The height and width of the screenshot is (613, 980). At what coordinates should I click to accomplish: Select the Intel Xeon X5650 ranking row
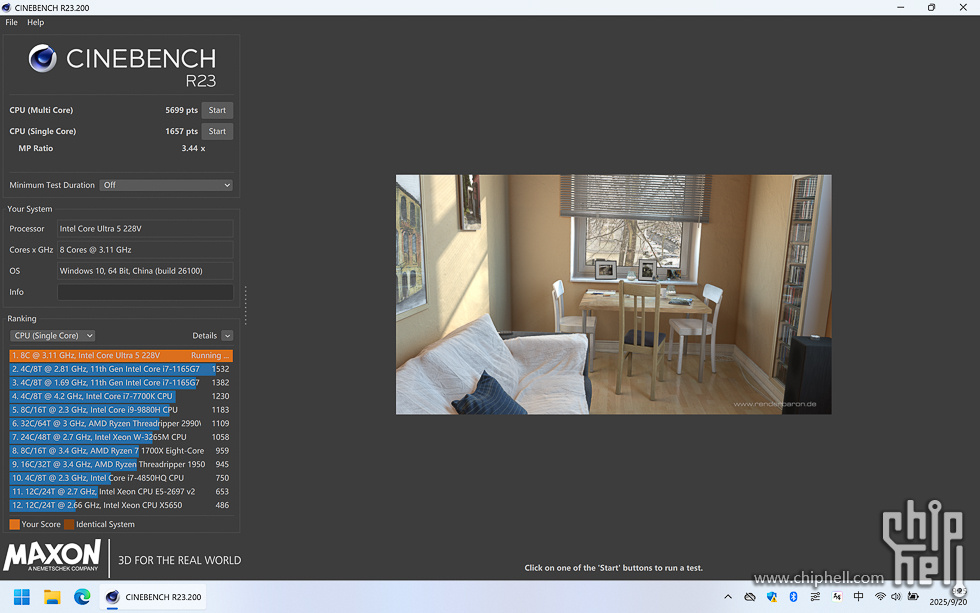121,506
